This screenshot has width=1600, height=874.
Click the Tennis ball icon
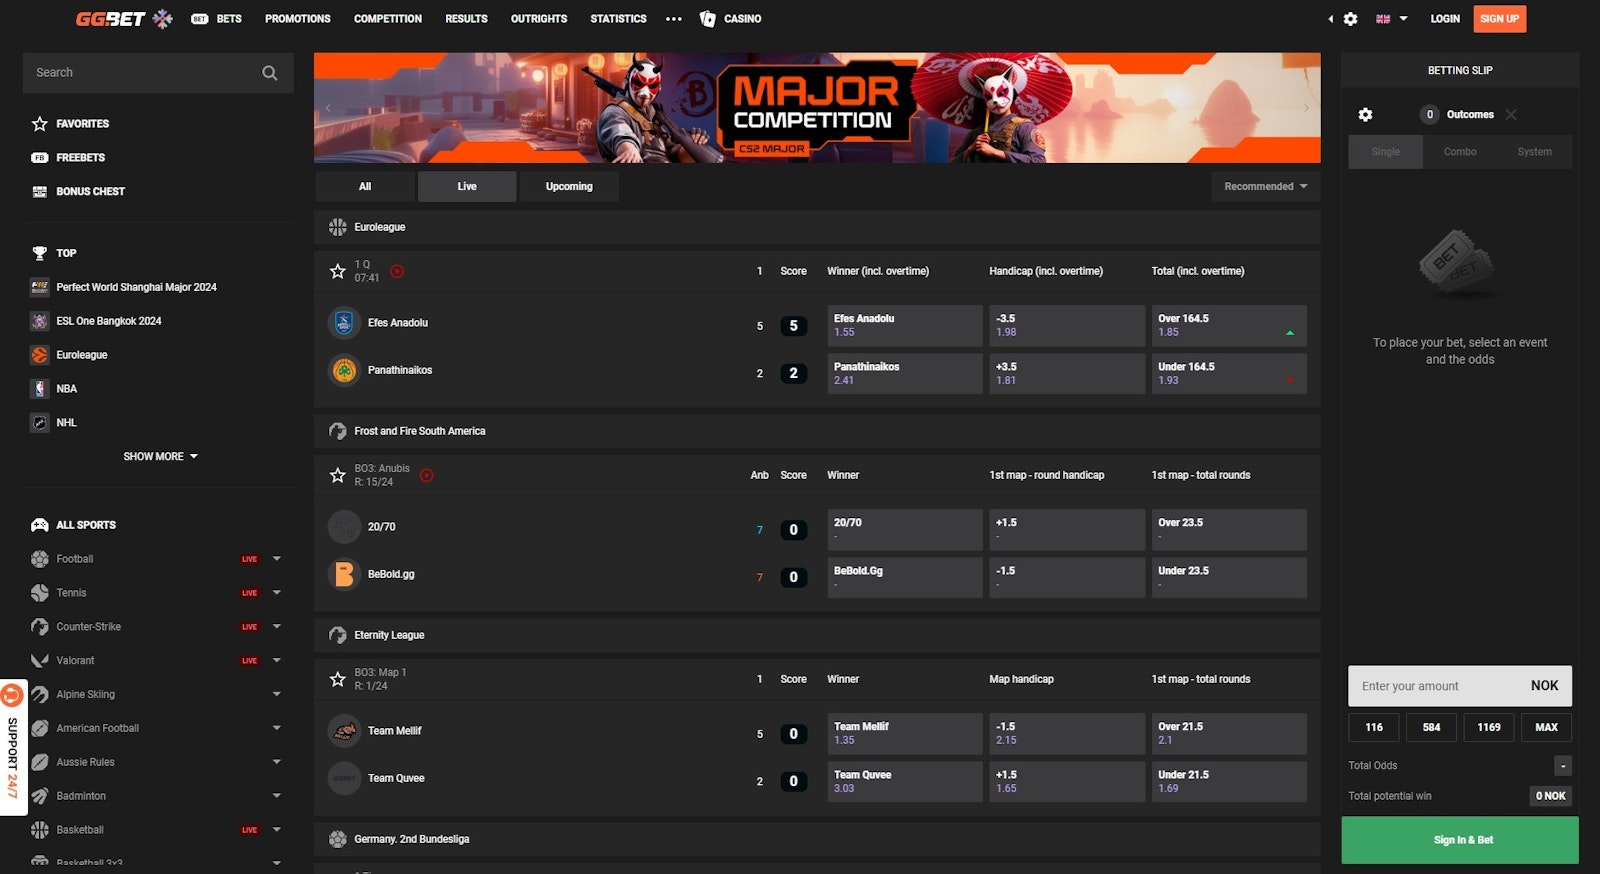[x=40, y=593]
